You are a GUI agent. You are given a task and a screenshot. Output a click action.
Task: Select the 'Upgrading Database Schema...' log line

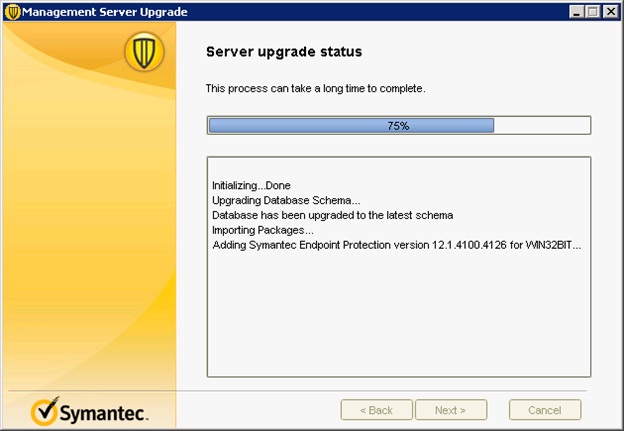[x=286, y=200]
